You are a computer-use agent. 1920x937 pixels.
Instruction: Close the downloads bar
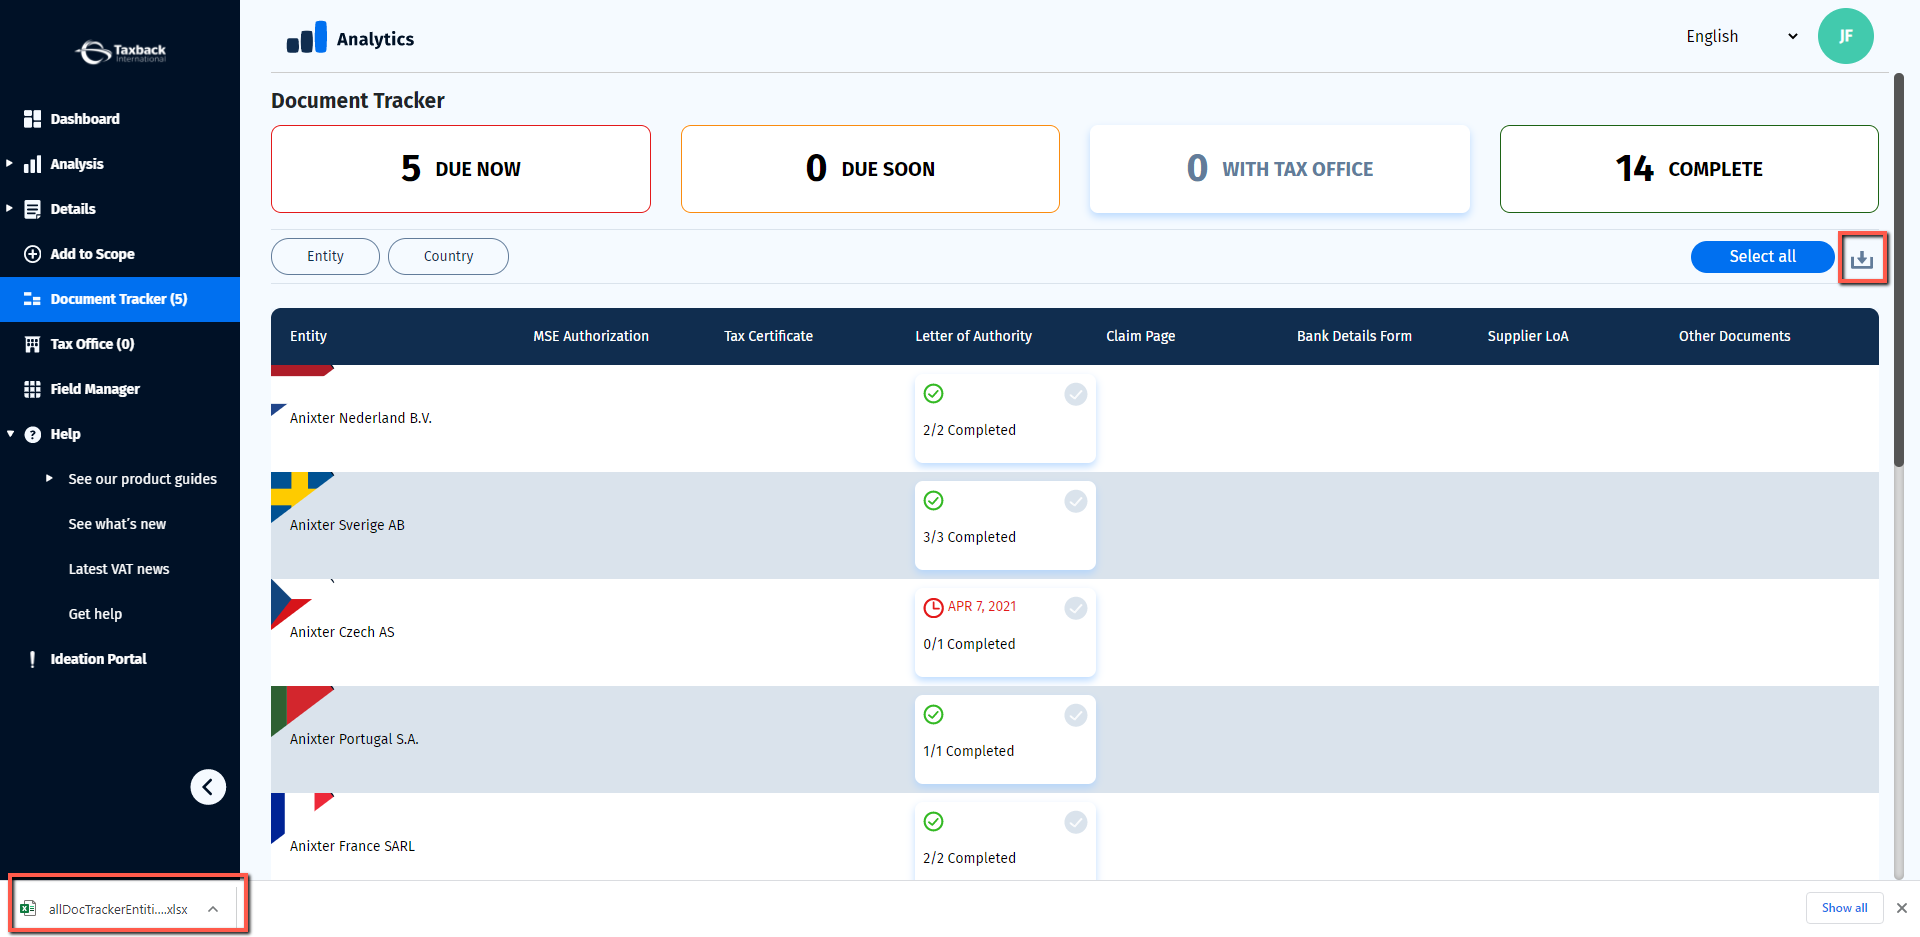[1902, 908]
